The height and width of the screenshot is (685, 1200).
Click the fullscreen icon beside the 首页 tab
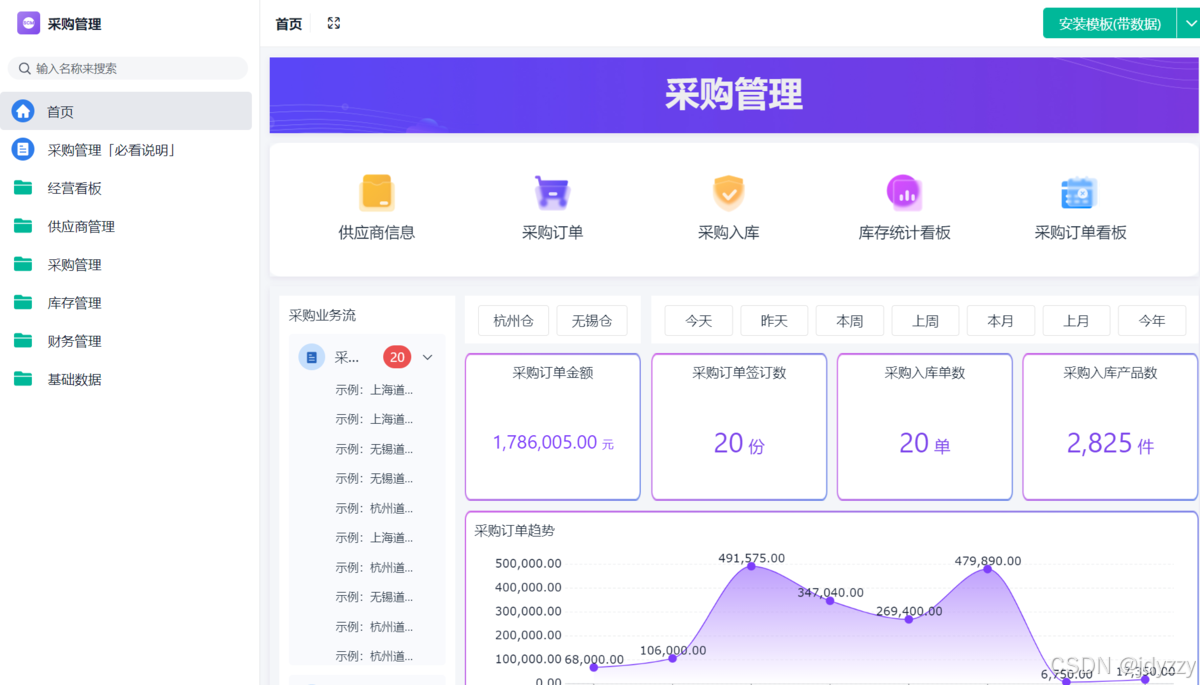pyautogui.click(x=334, y=23)
